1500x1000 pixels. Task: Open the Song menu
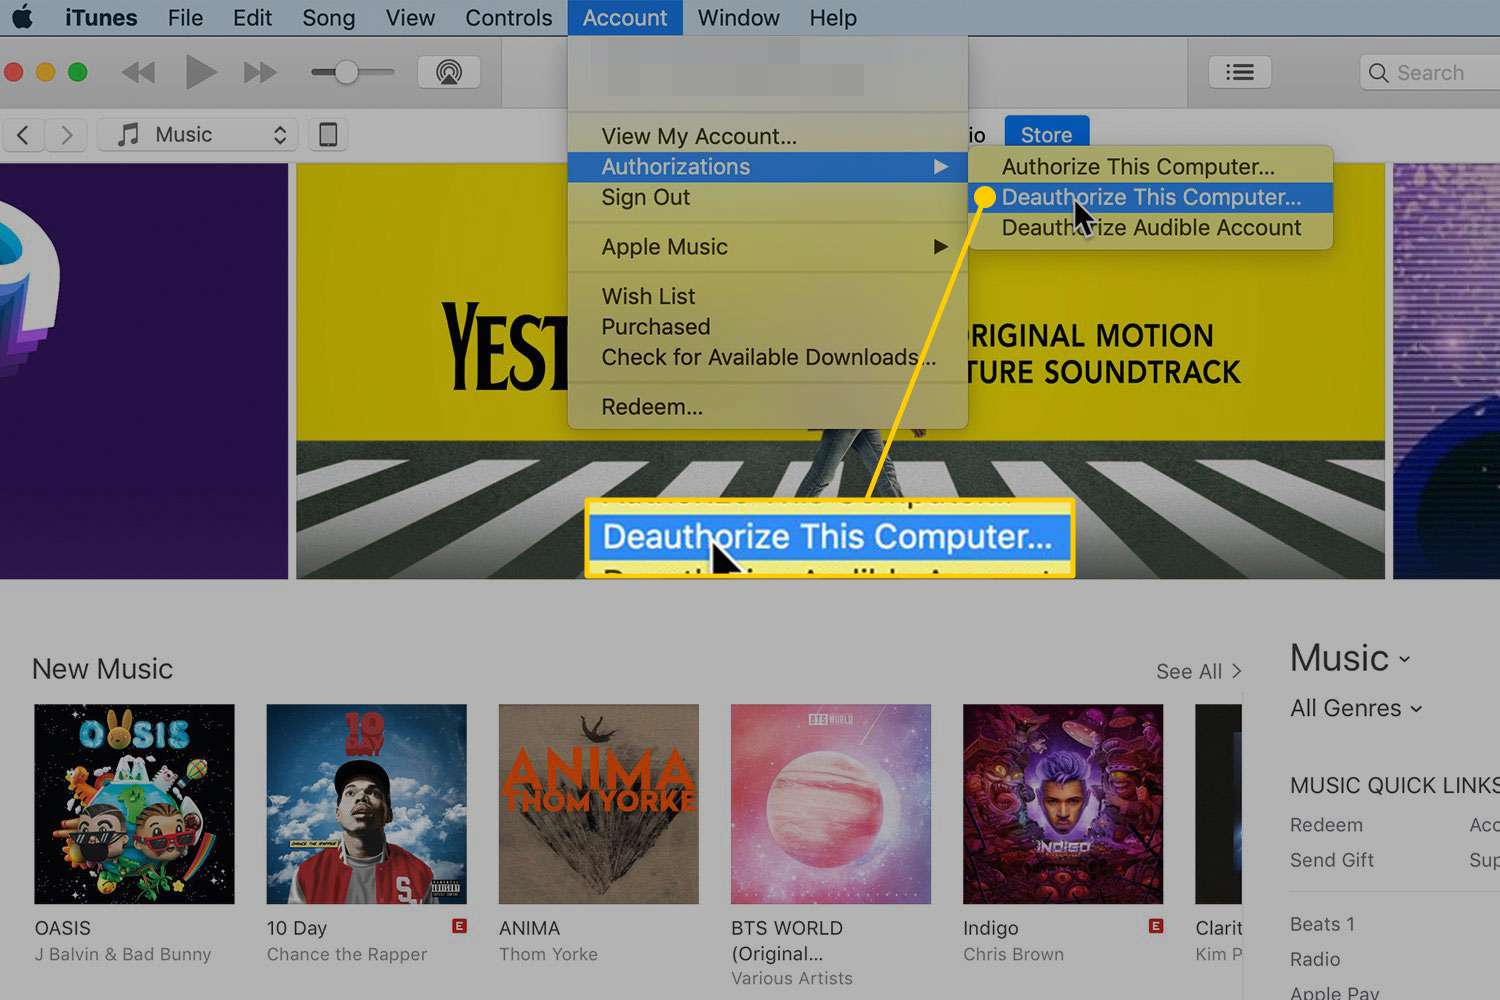328,18
